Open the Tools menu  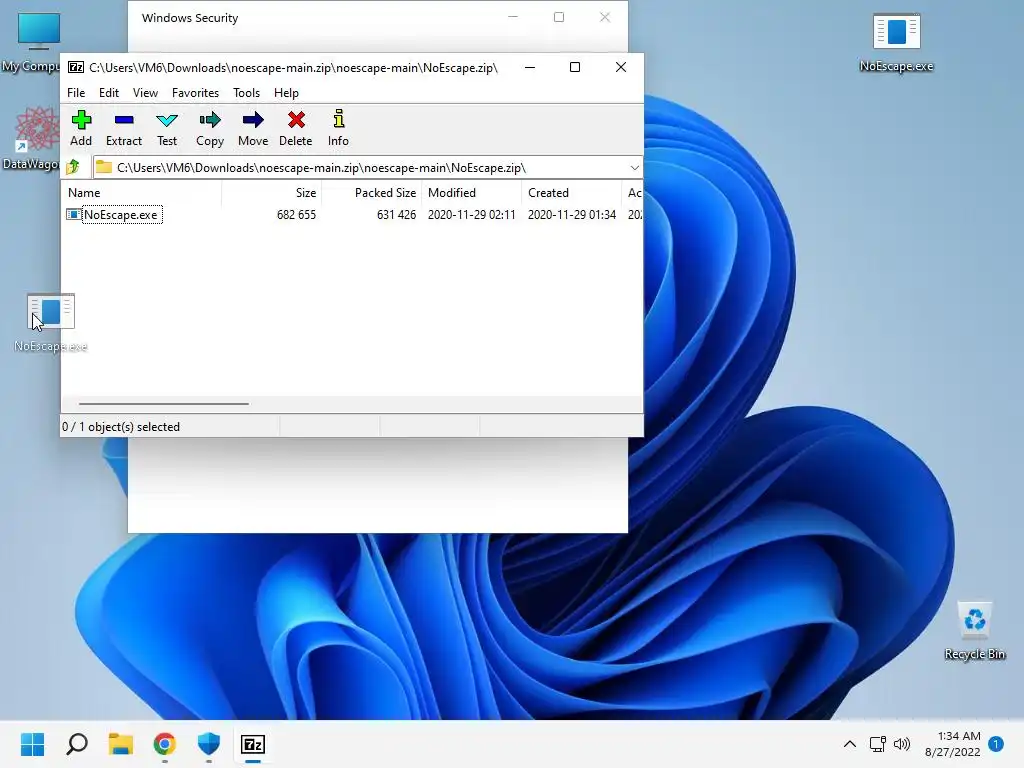pos(246,93)
